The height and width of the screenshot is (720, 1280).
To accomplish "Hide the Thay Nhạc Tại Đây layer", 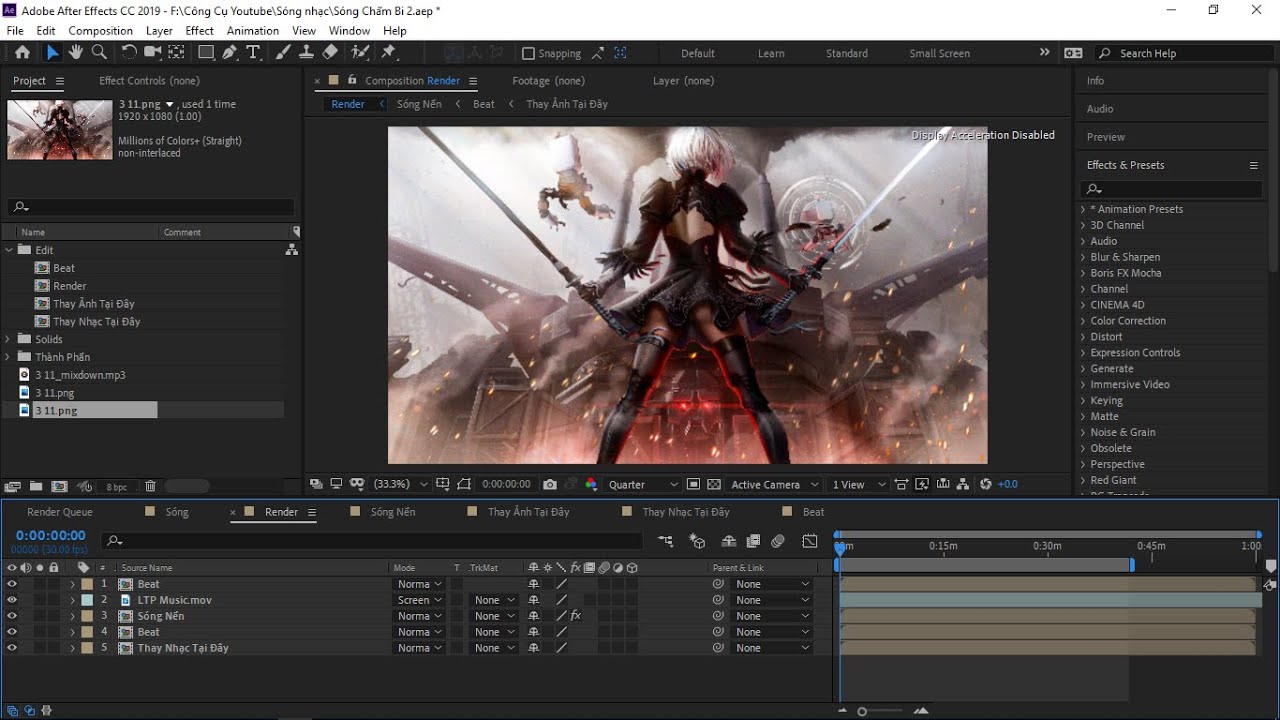I will pos(12,648).
